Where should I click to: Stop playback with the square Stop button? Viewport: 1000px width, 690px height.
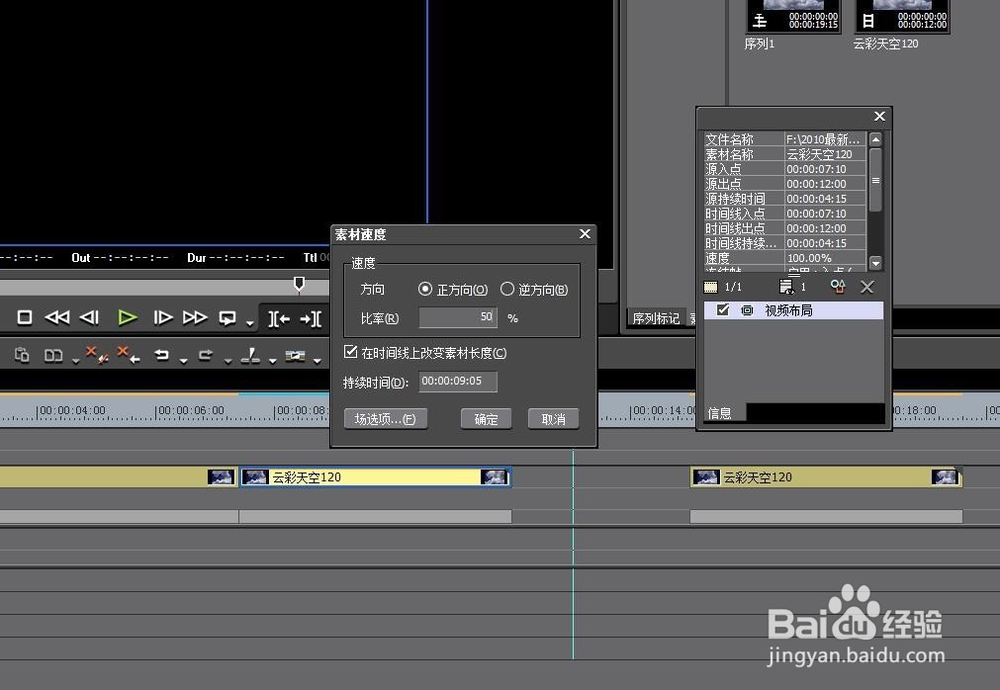(x=24, y=317)
